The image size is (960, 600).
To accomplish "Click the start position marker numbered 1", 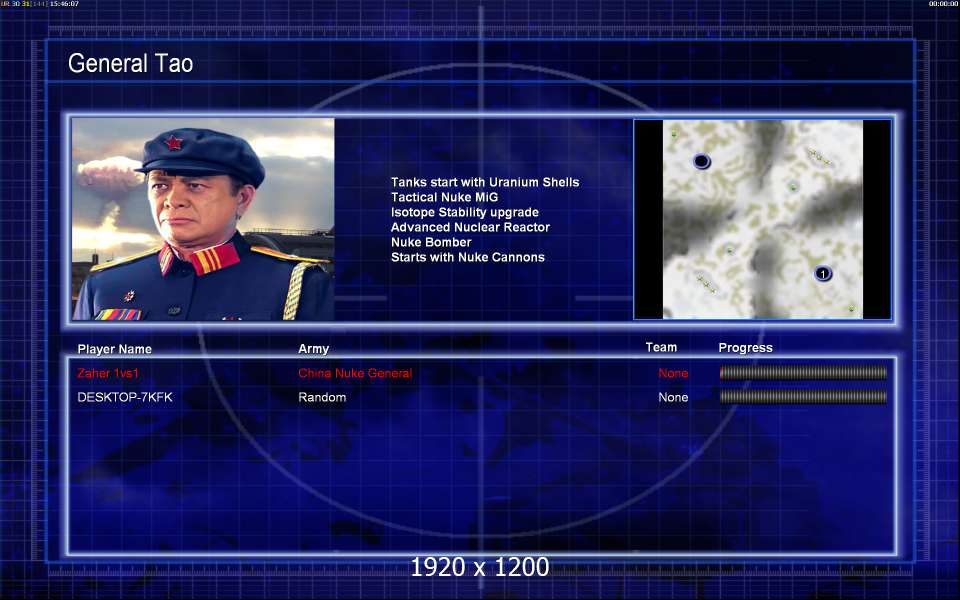I will (x=823, y=273).
